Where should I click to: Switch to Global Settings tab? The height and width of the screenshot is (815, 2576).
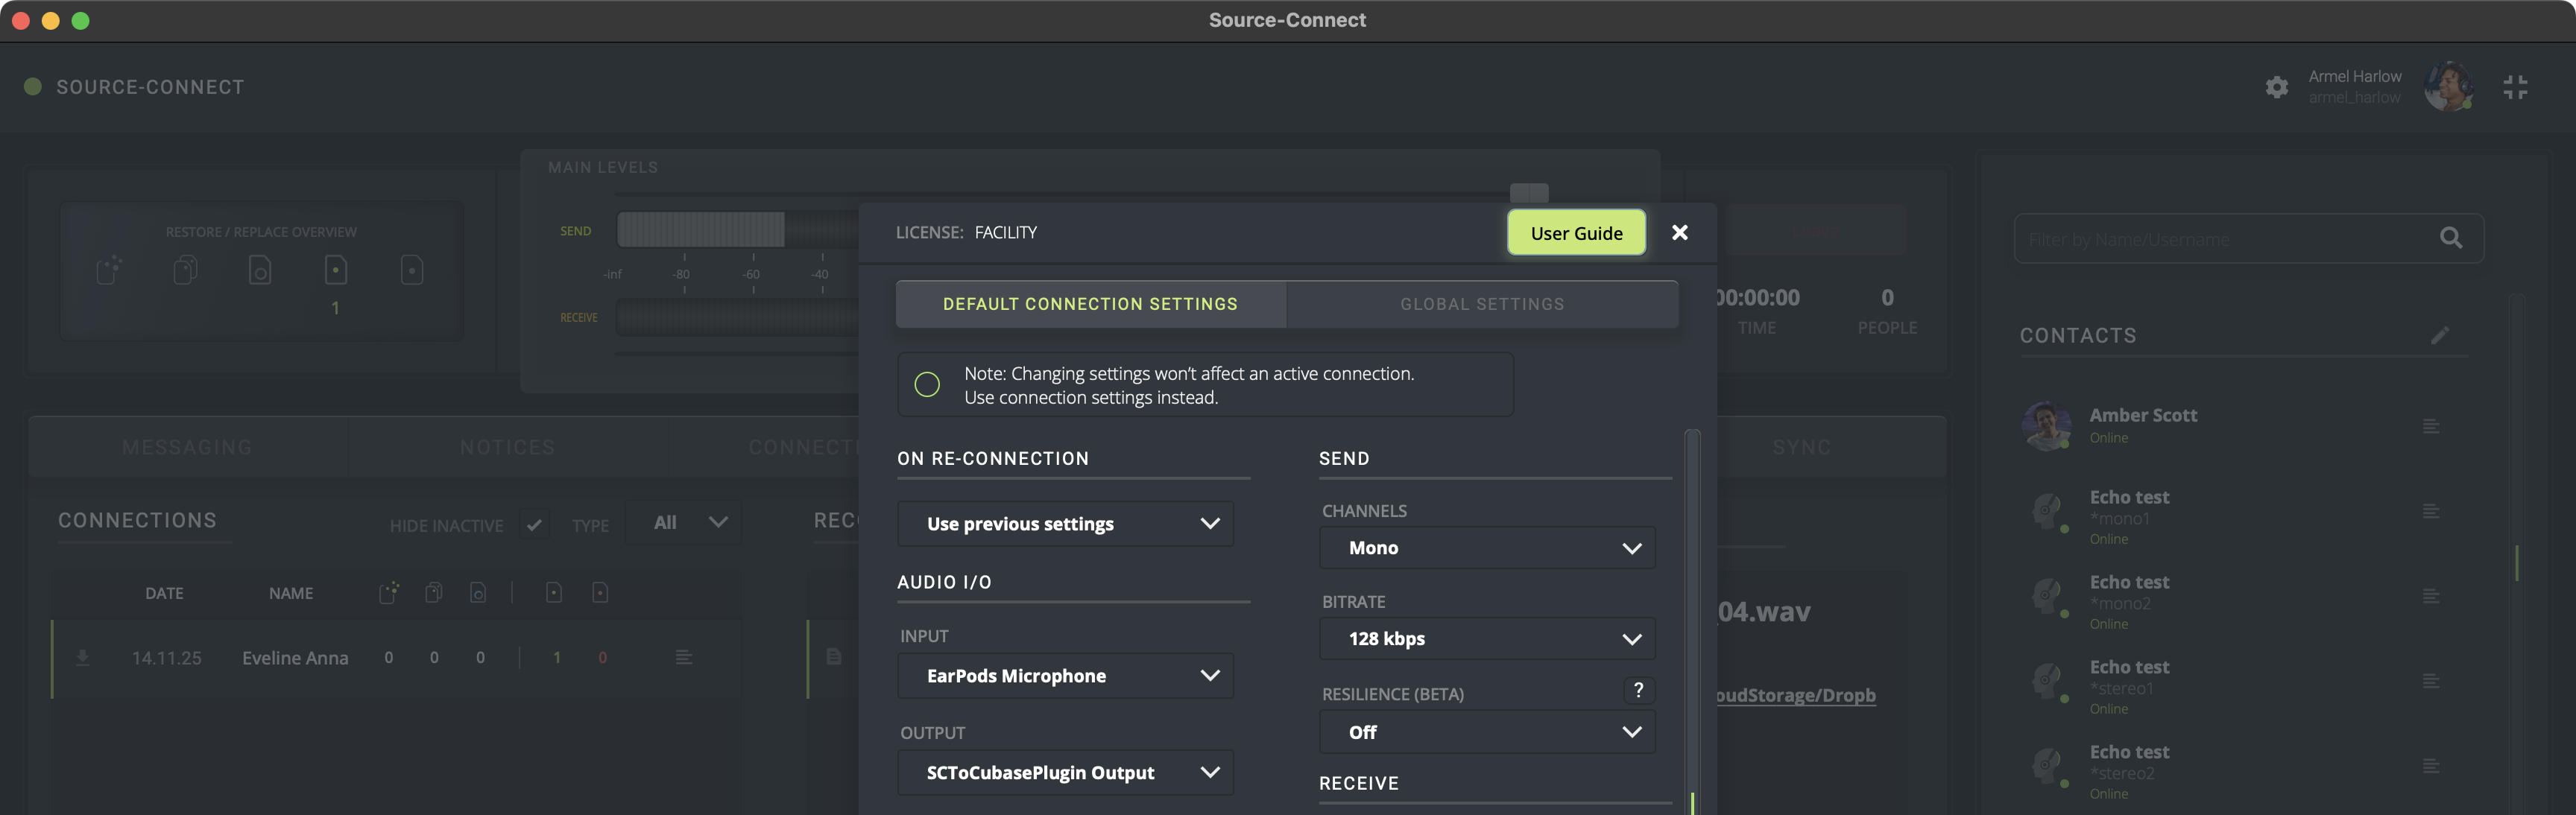[1481, 304]
